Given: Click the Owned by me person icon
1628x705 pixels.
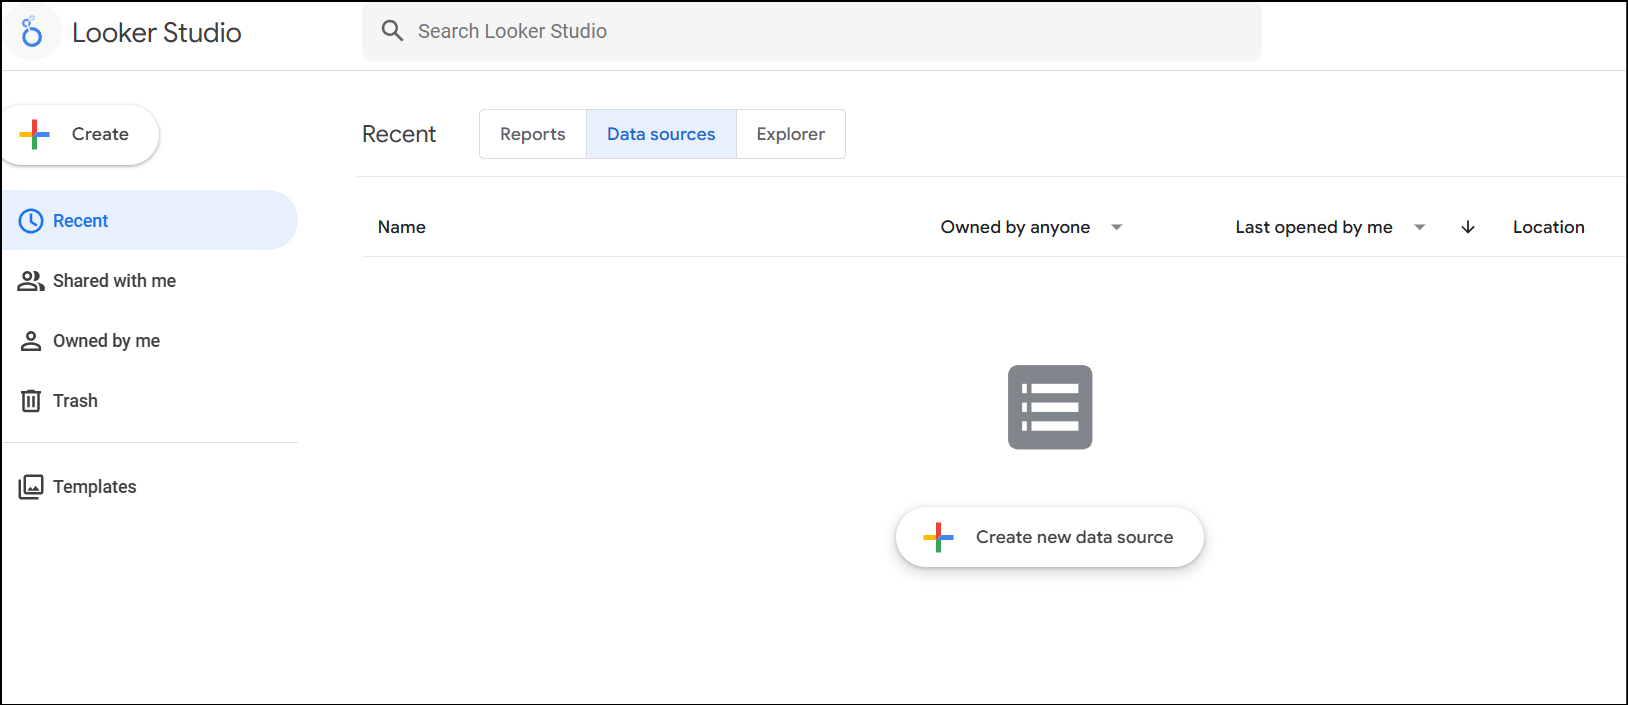Looking at the screenshot, I should click(x=31, y=341).
